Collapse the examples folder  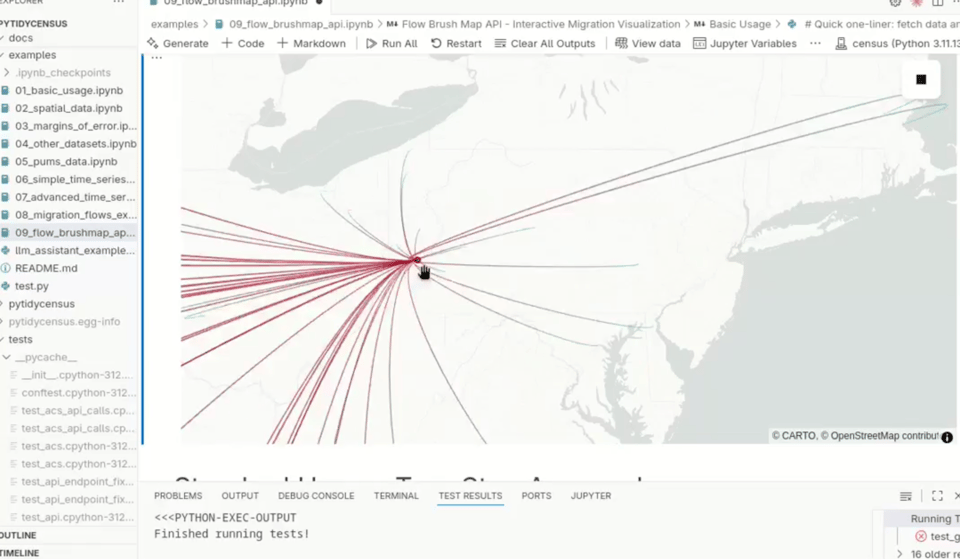pyautogui.click(x=32, y=55)
